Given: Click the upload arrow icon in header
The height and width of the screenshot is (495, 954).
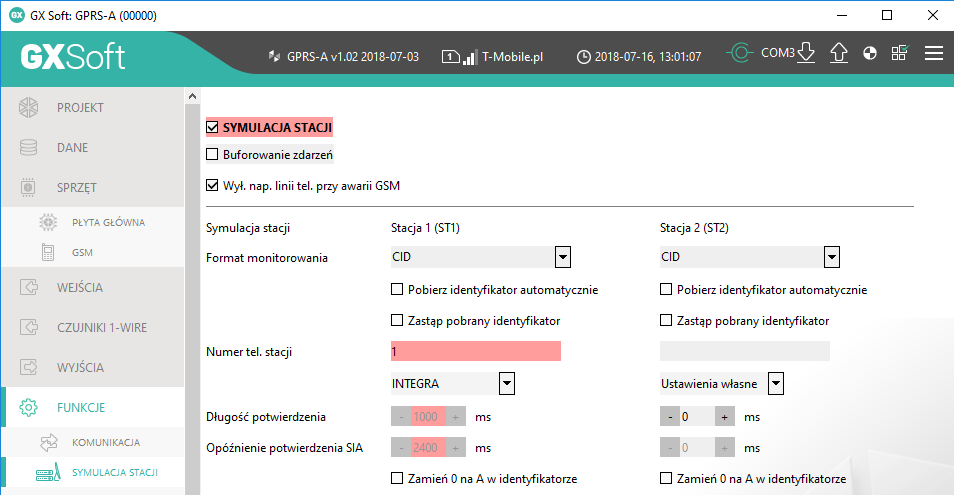Looking at the screenshot, I should click(839, 54).
